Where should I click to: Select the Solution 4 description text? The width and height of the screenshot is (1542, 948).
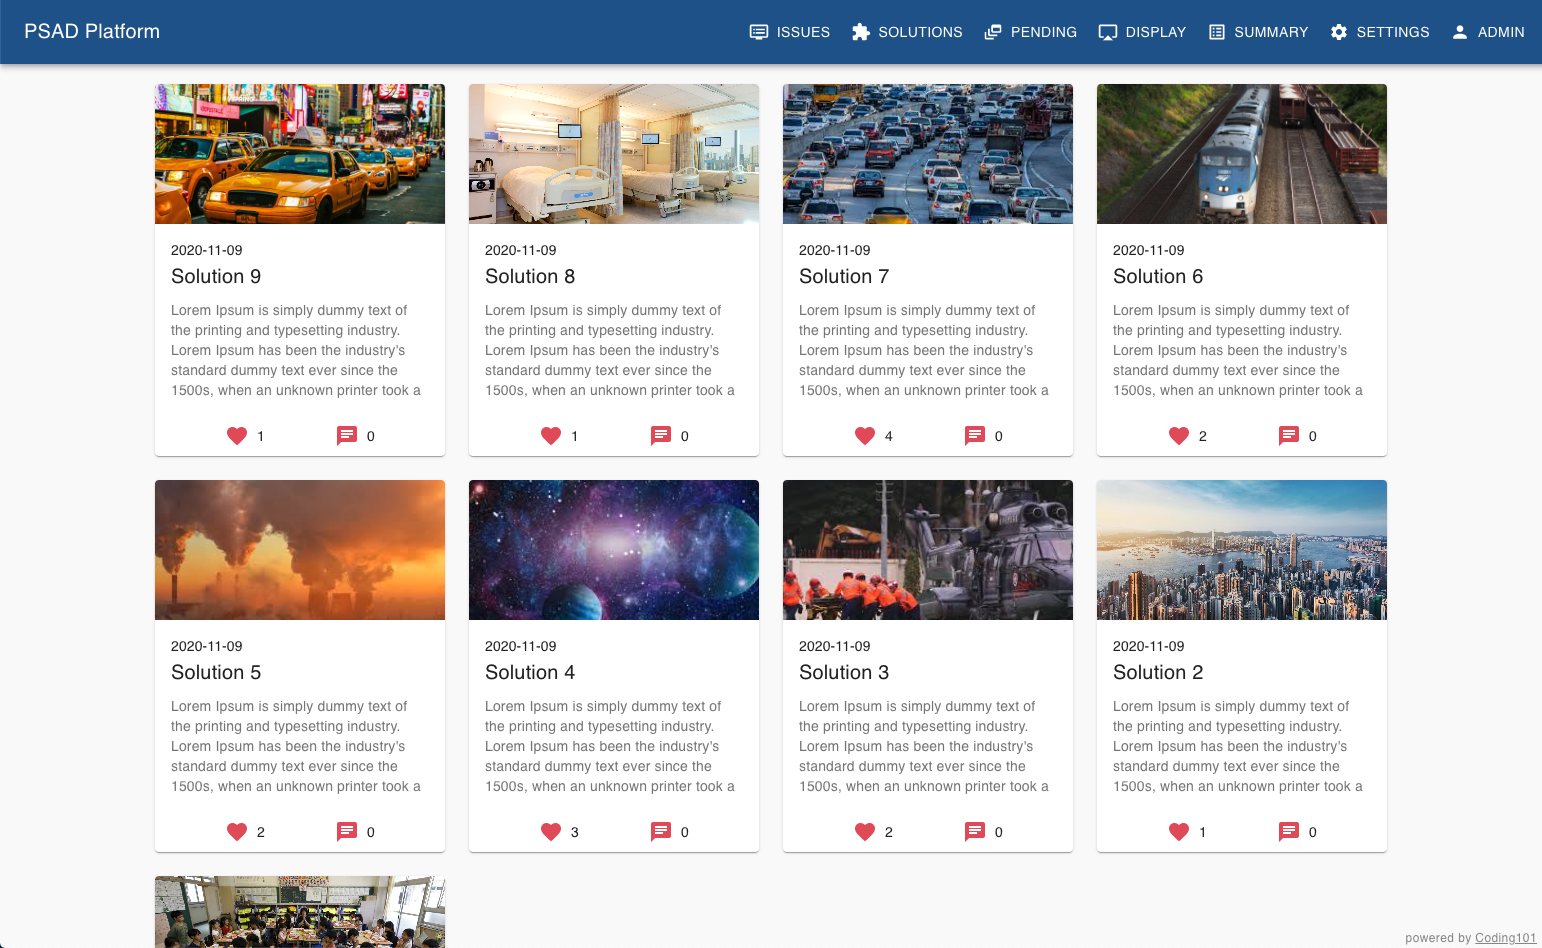pos(610,746)
